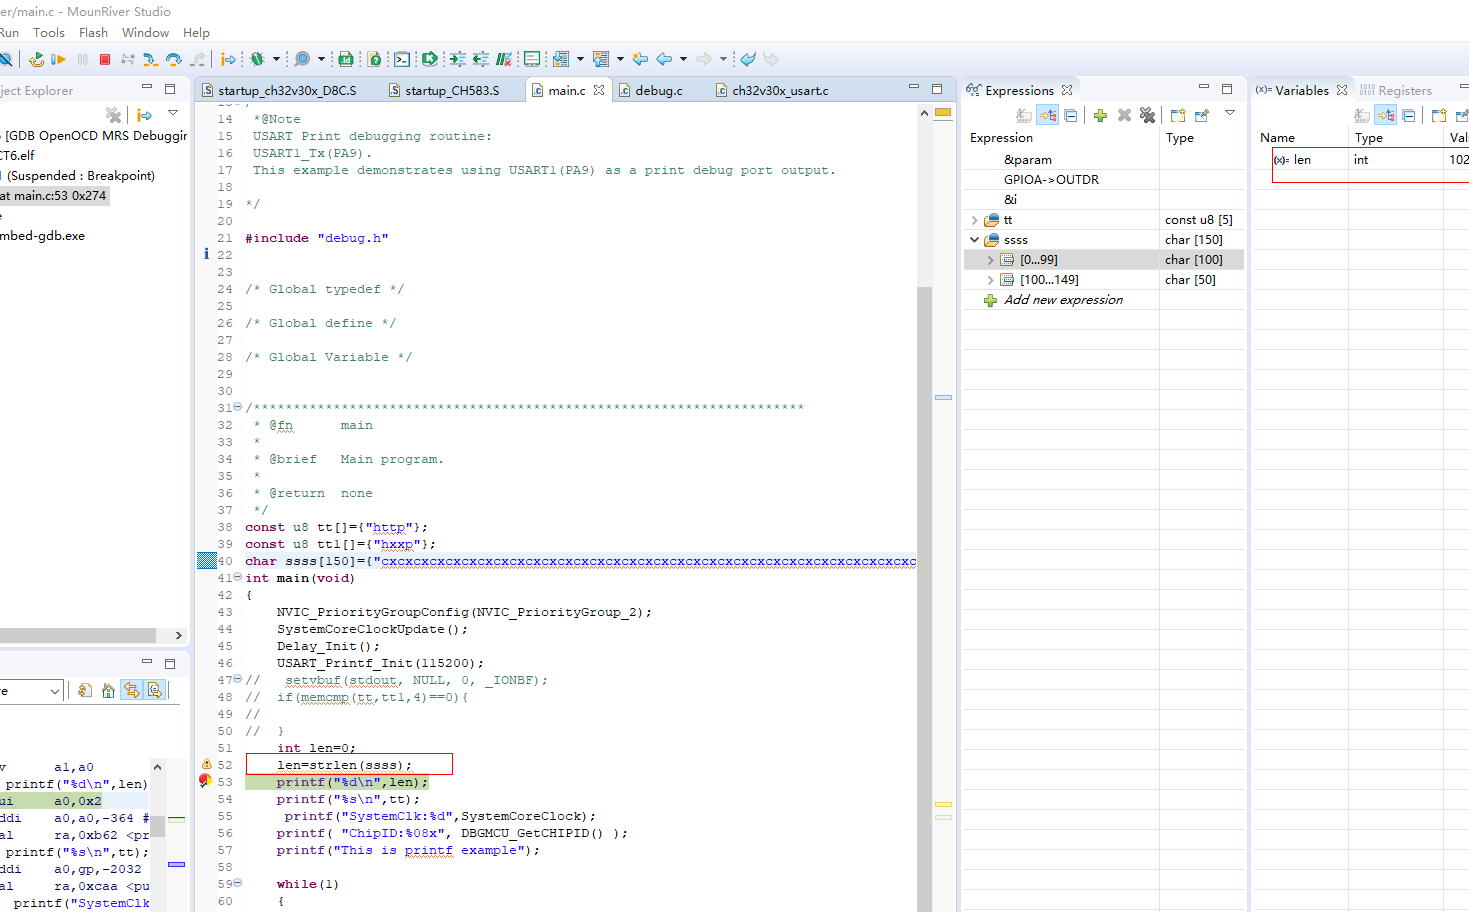
Task: Open the Search dropdown arrow
Action: (321, 59)
